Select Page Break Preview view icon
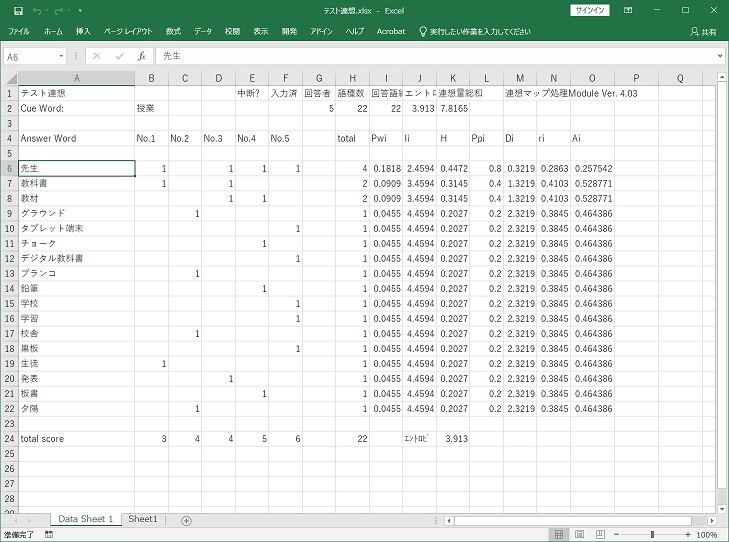 pos(599,535)
